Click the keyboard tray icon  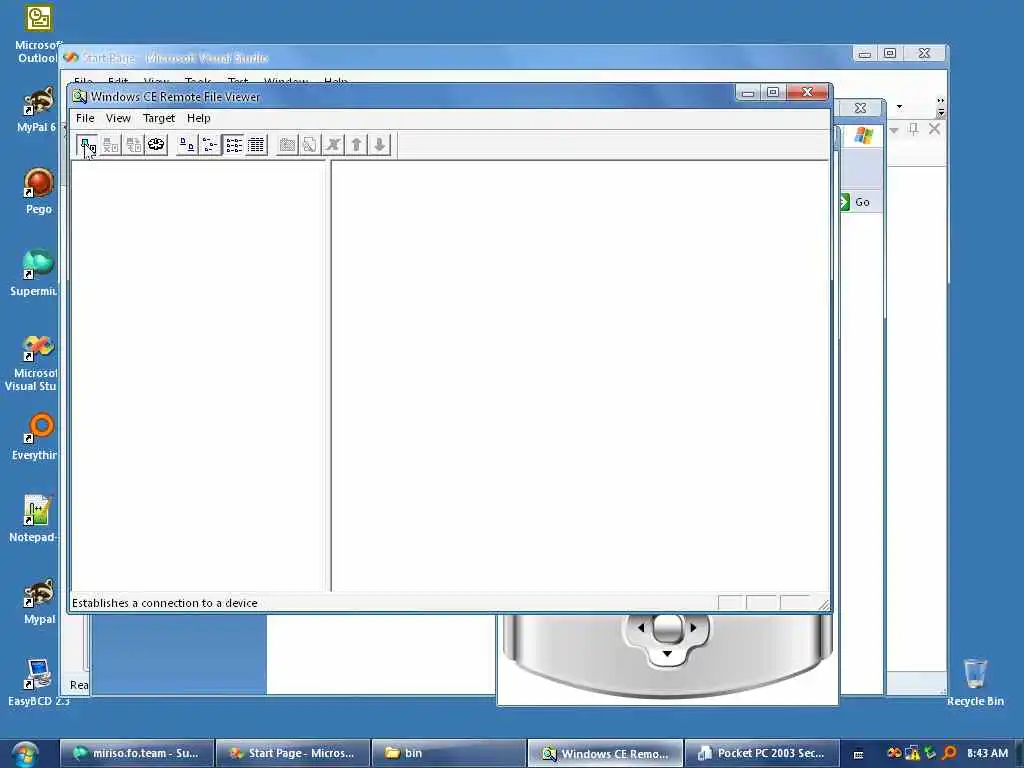click(859, 754)
